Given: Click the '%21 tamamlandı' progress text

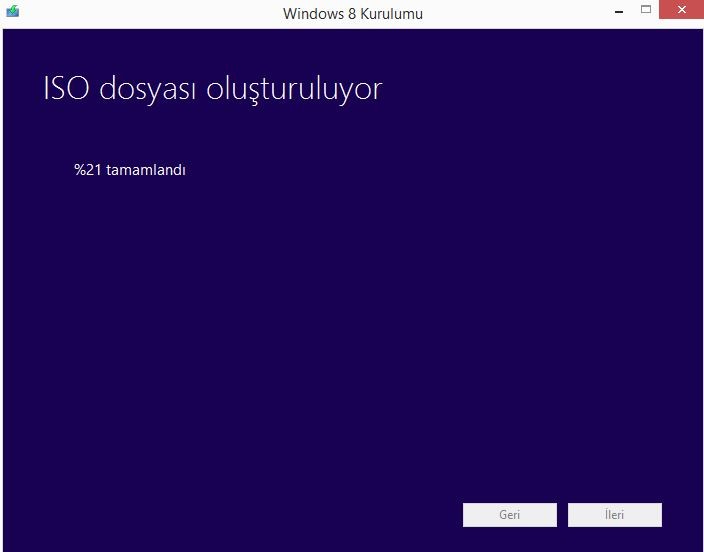Looking at the screenshot, I should 130,170.
